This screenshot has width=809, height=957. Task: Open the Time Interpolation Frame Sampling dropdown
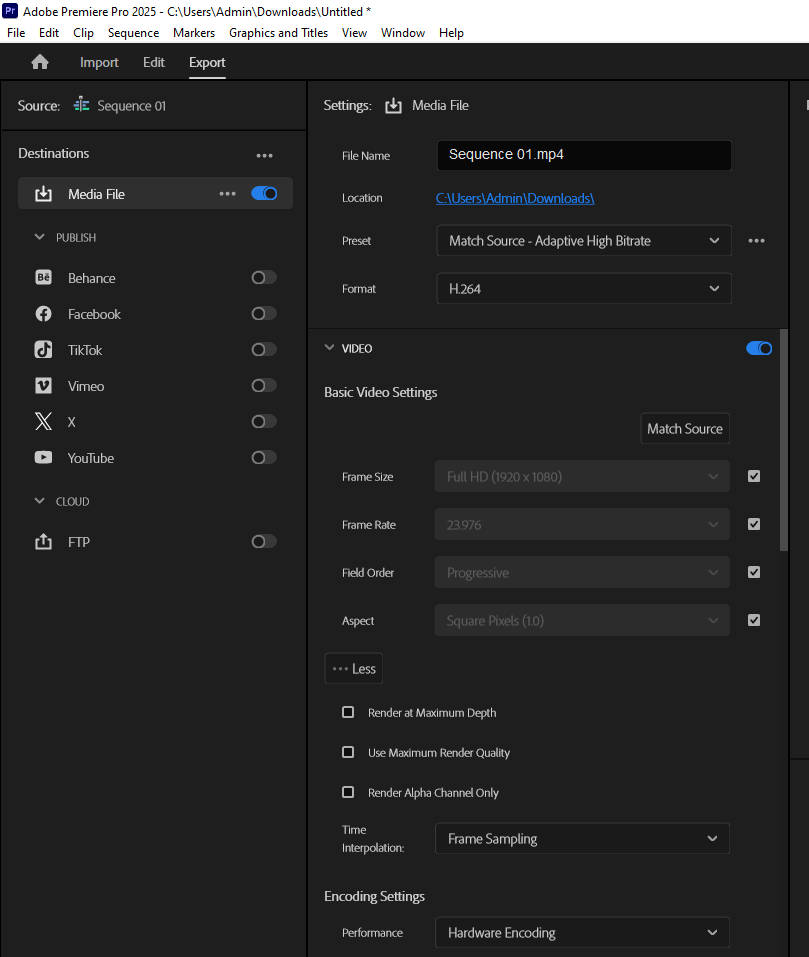click(582, 839)
